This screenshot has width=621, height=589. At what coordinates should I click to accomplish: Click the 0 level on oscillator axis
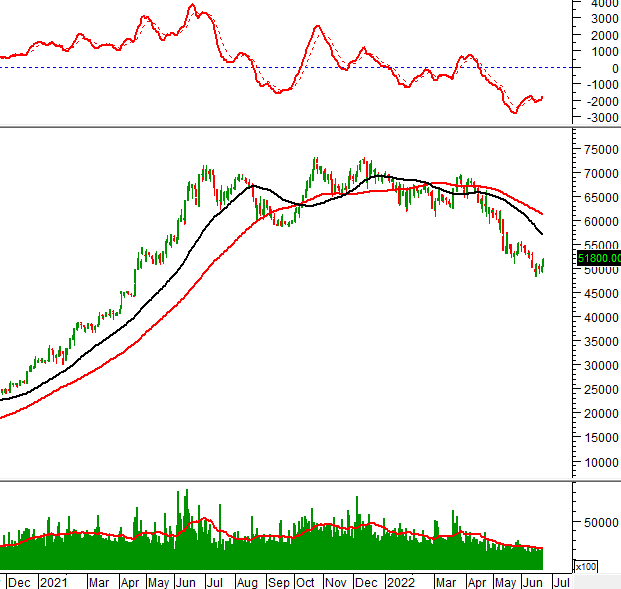[610, 68]
